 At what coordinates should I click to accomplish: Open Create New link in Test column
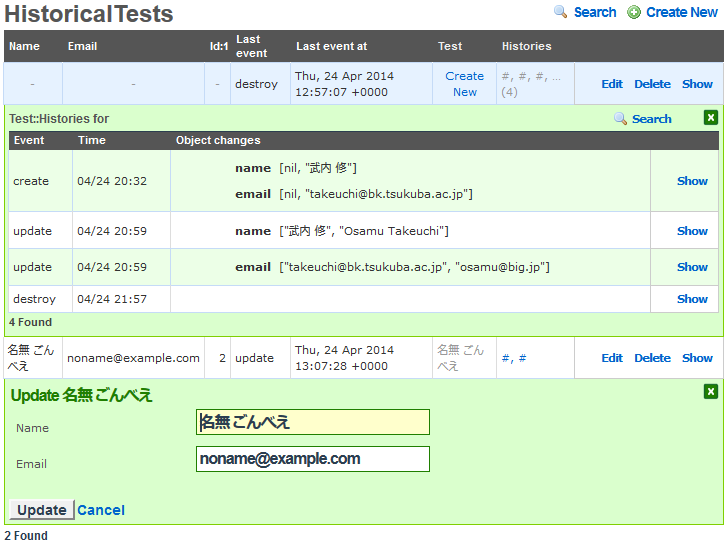(464, 84)
